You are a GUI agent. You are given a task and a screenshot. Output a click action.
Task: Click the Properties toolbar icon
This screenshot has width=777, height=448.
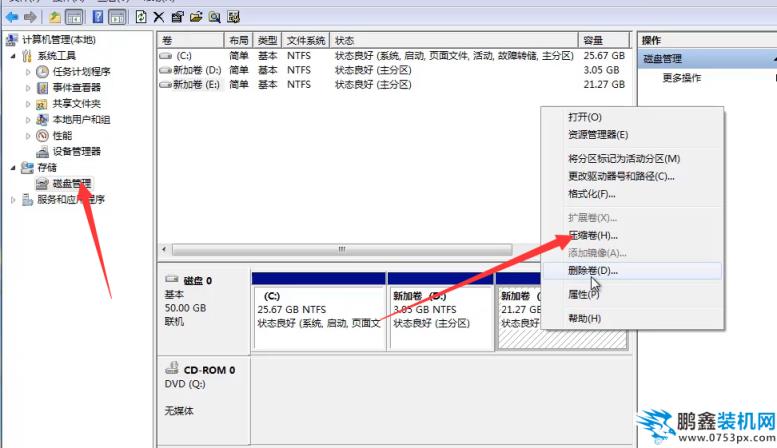[x=177, y=17]
